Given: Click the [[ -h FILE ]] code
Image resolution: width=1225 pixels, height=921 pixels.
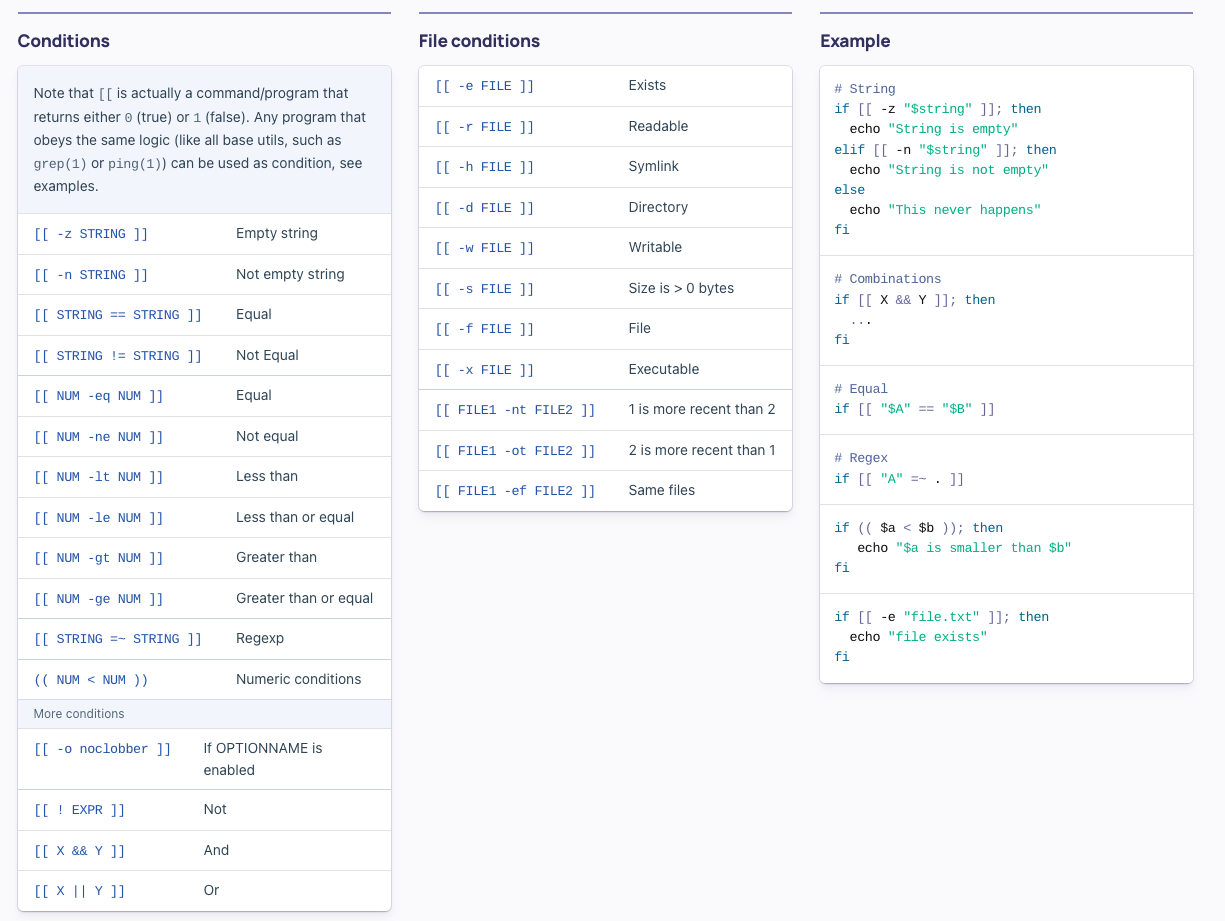Looking at the screenshot, I should pos(485,167).
